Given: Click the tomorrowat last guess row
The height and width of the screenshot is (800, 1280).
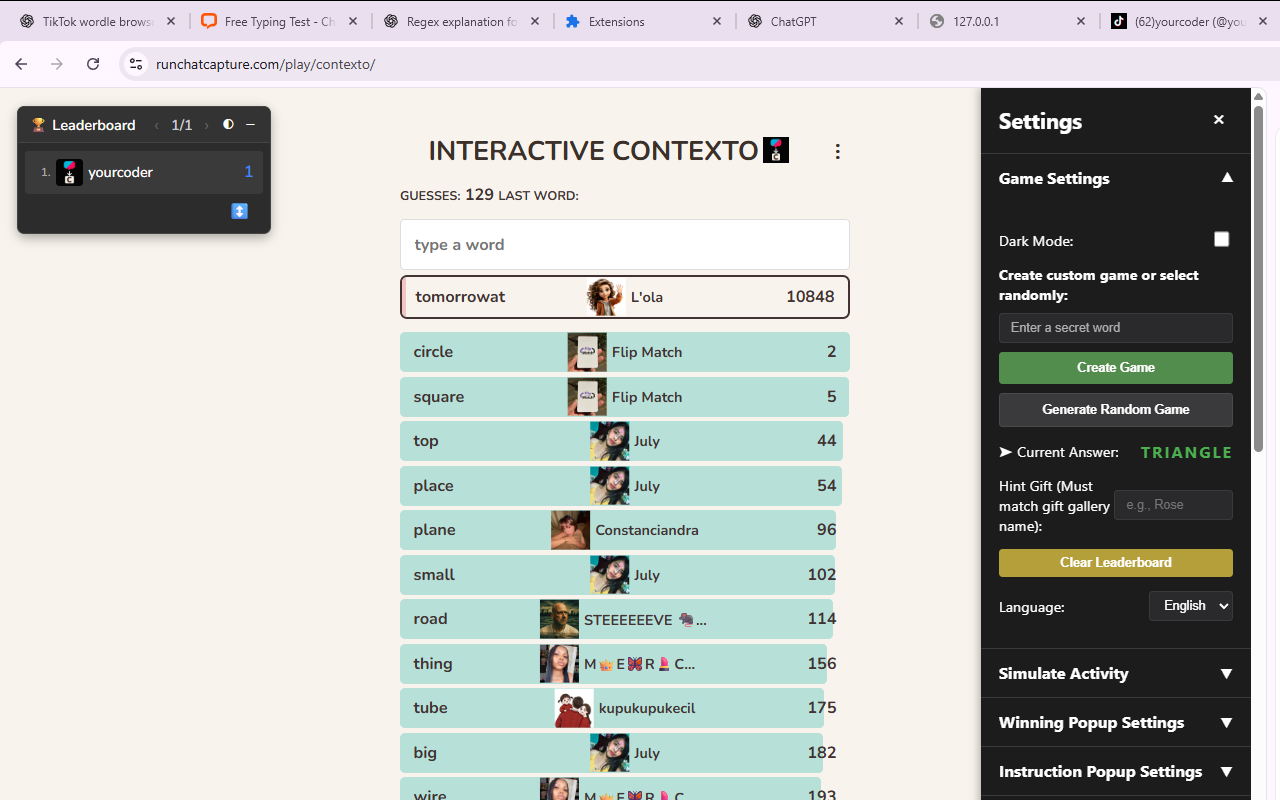Looking at the screenshot, I should tap(625, 297).
